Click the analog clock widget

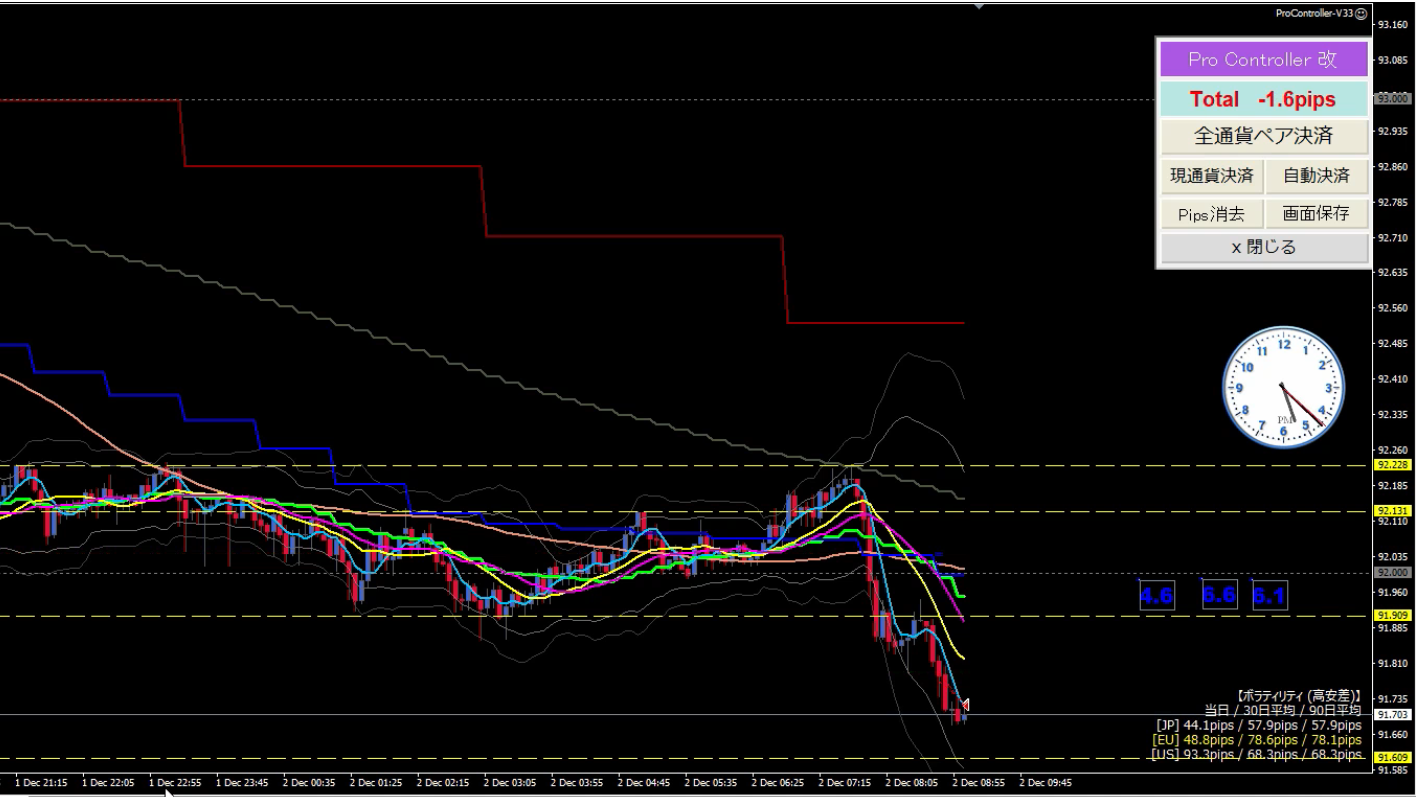click(x=1283, y=387)
